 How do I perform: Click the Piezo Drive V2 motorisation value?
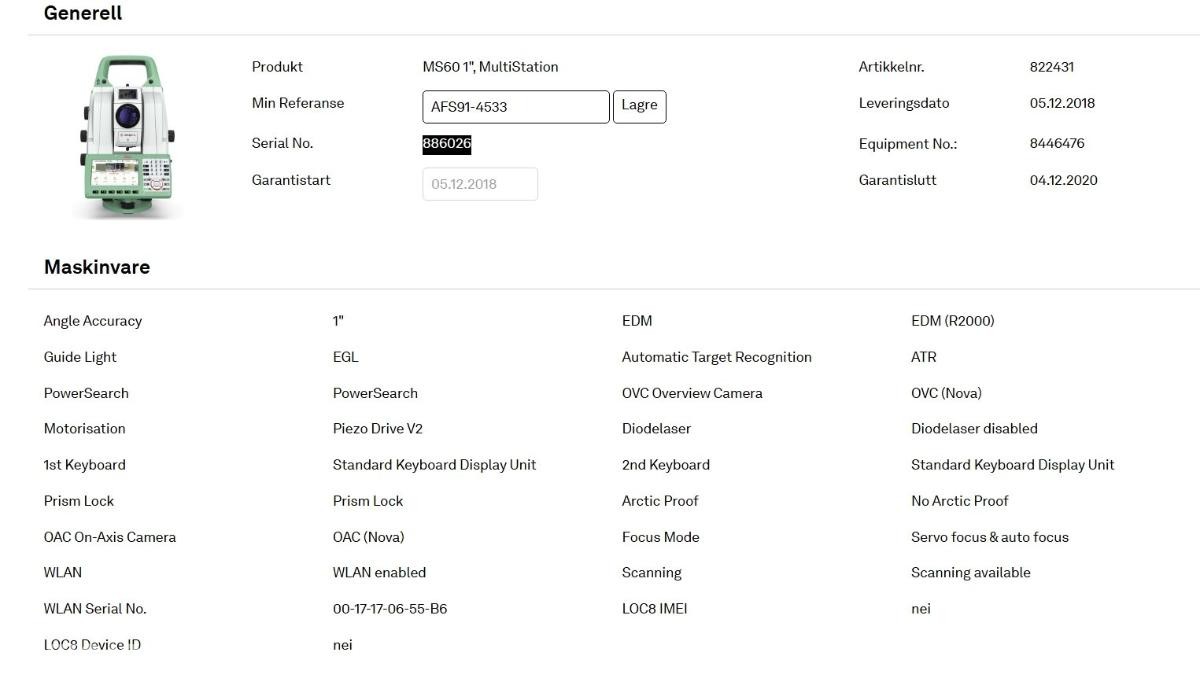pyautogui.click(x=378, y=429)
